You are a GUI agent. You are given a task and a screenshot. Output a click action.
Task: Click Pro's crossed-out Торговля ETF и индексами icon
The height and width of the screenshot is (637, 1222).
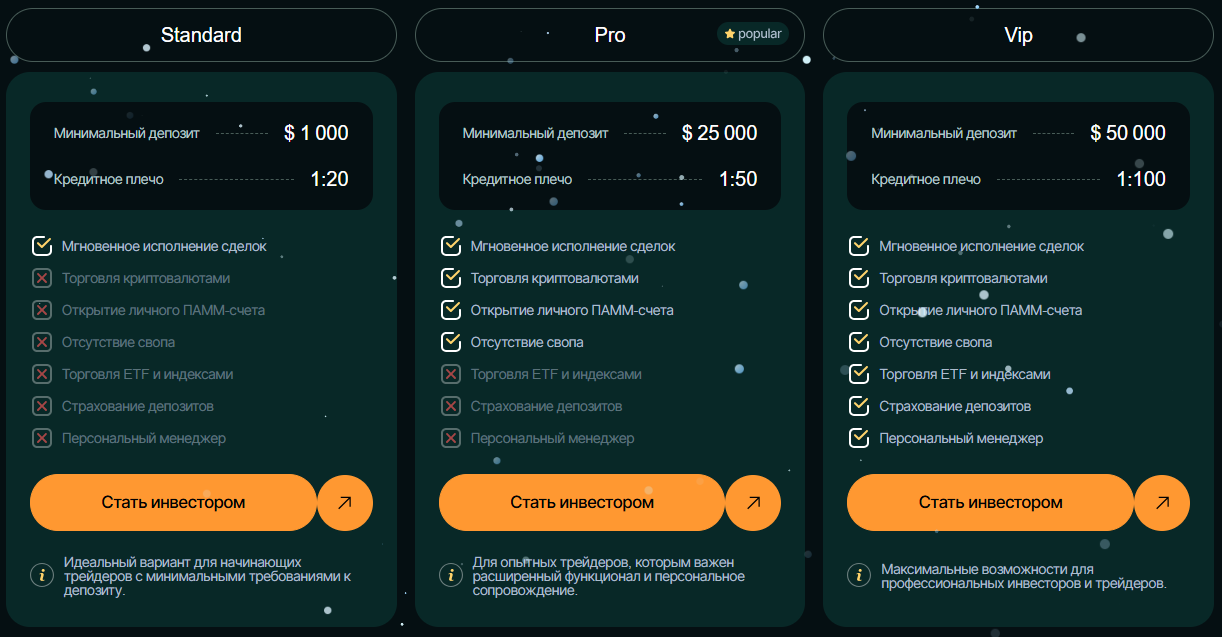tap(450, 374)
